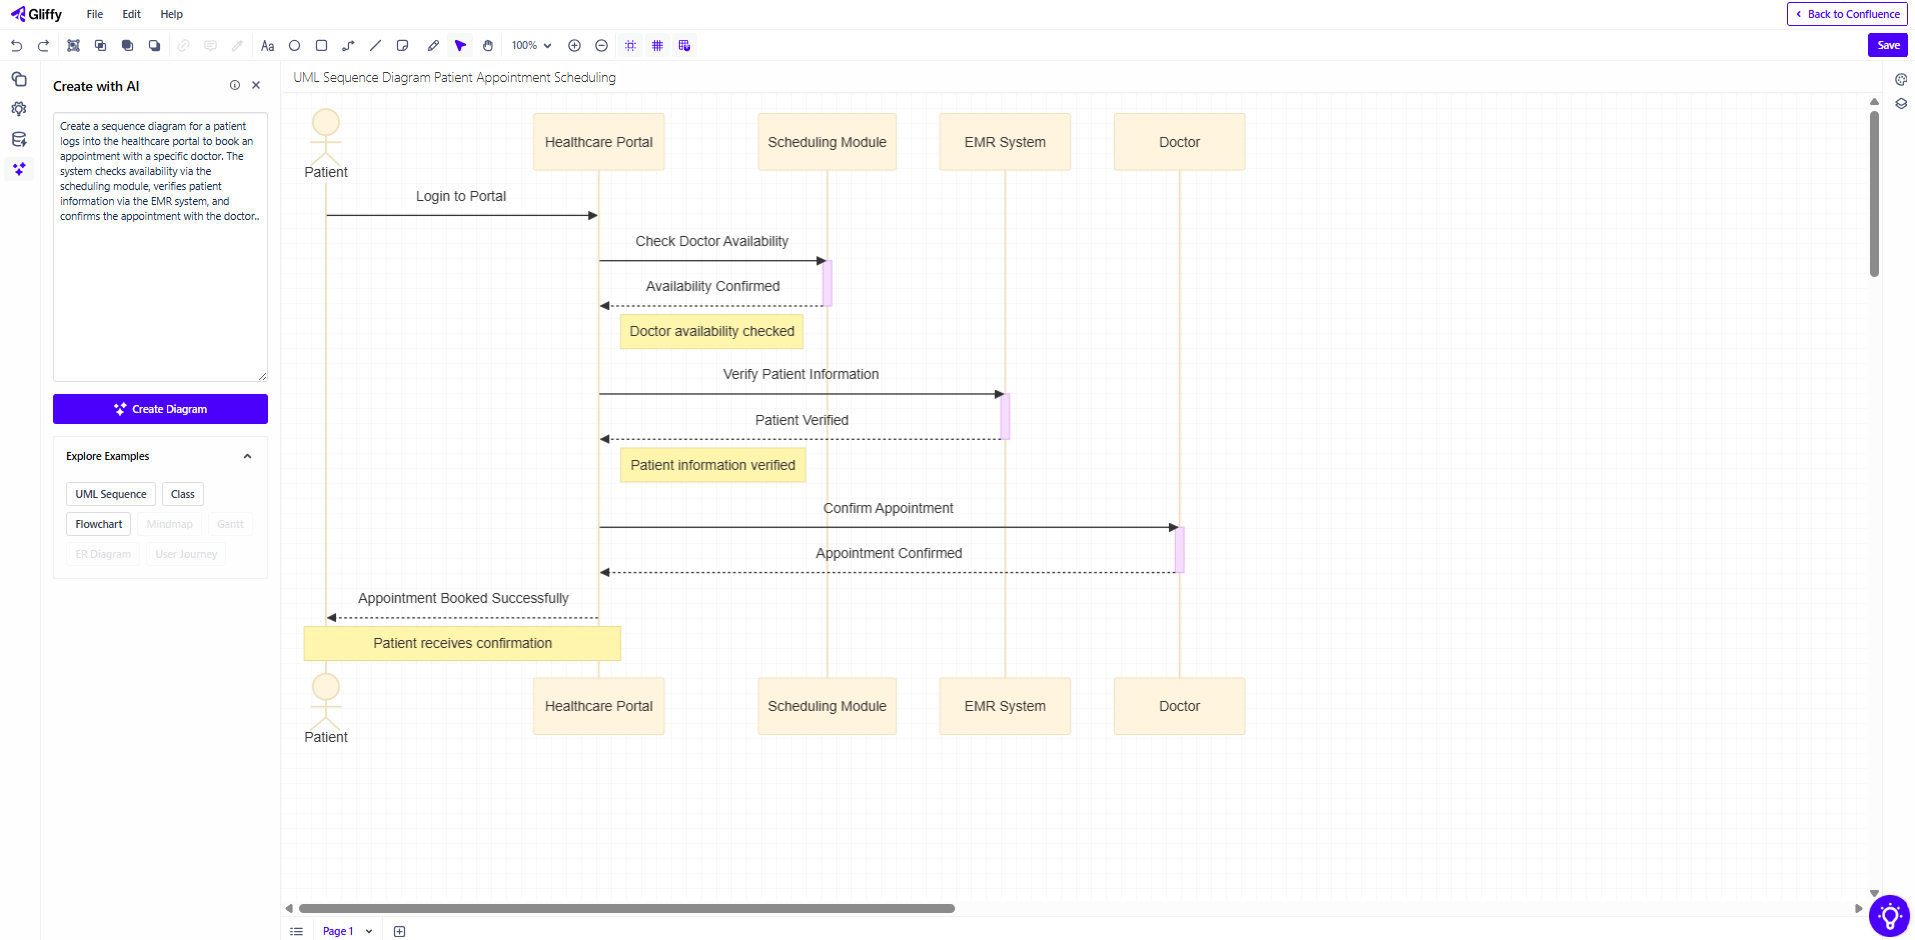Select the 'Patient information verified' note
1915x940 pixels.
click(713, 465)
